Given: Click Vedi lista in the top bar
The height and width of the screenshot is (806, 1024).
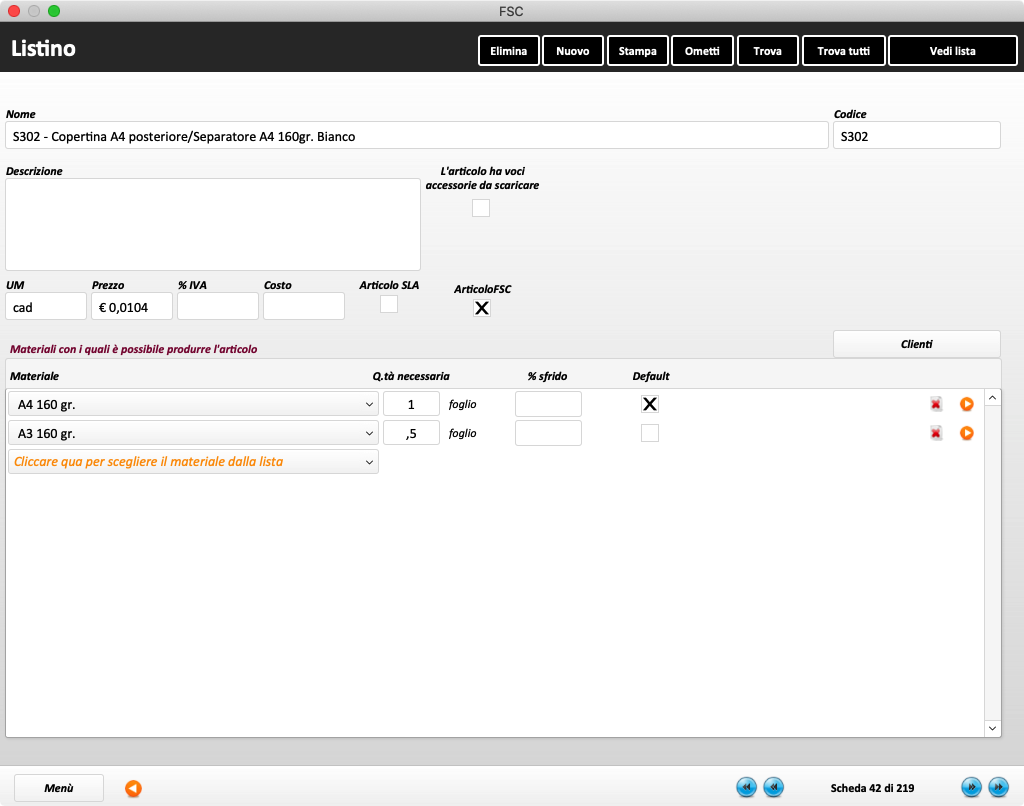Looking at the screenshot, I should click(952, 51).
